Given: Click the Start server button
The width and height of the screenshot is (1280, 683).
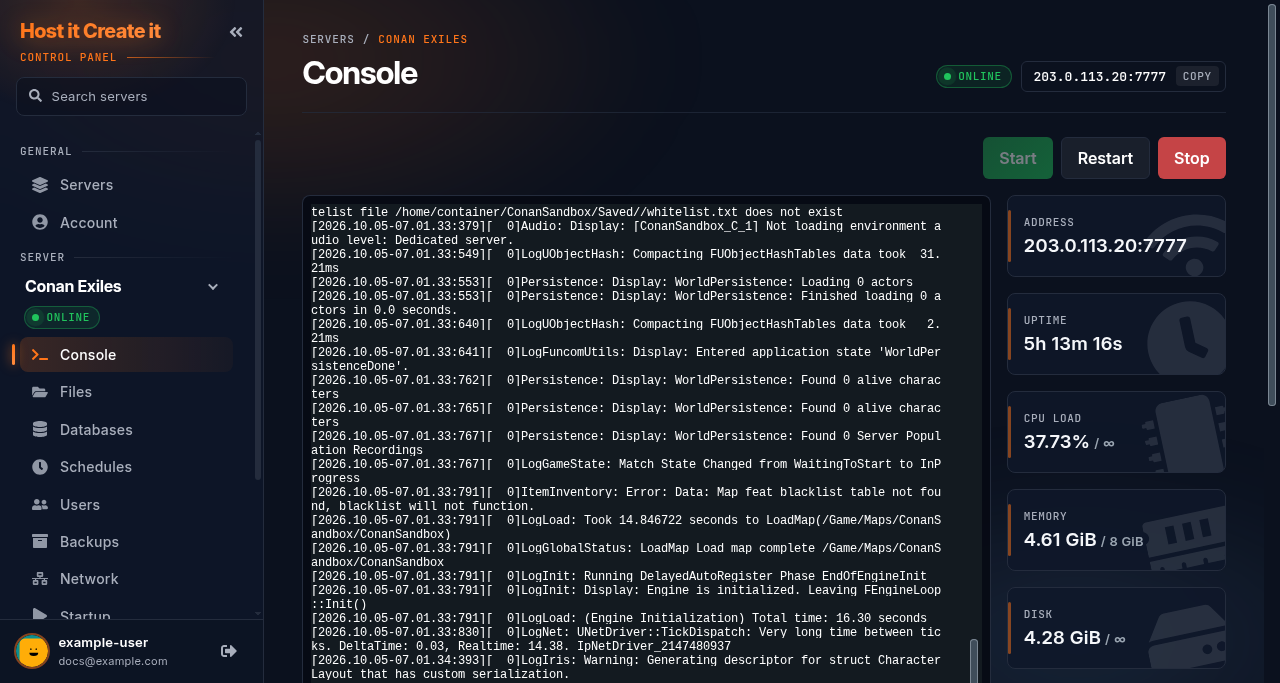Looking at the screenshot, I should pyautogui.click(x=1018, y=158).
